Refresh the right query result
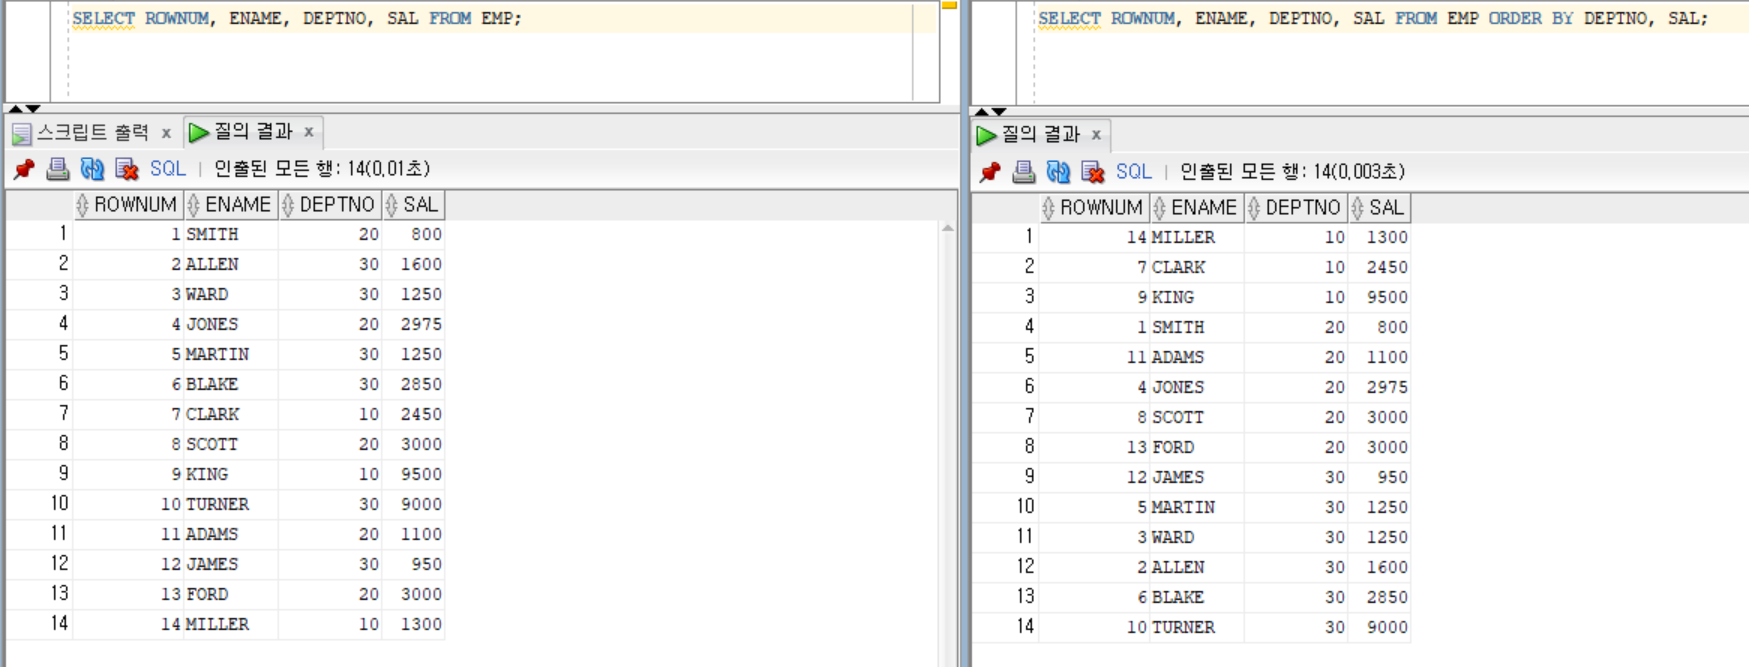The height and width of the screenshot is (667, 1749). click(1058, 172)
